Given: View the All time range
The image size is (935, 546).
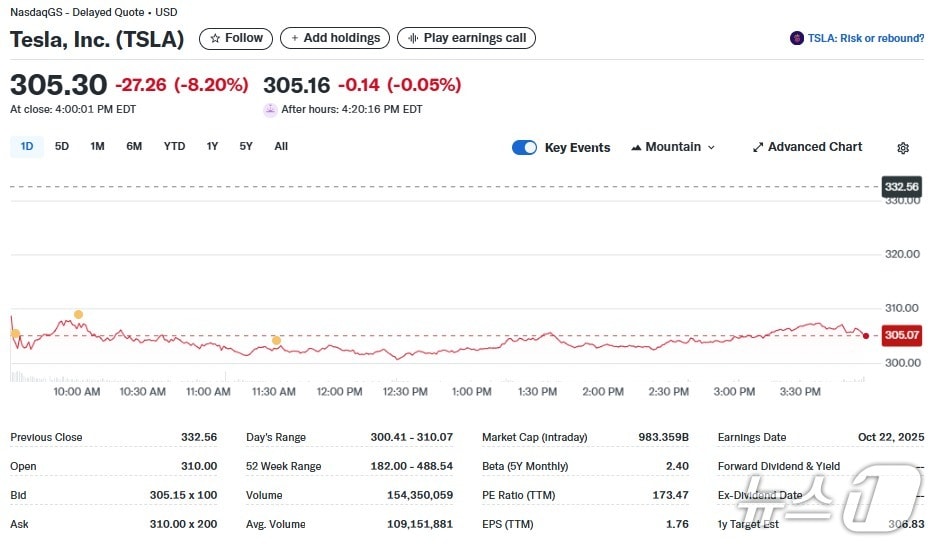Looking at the screenshot, I should tap(281, 146).
